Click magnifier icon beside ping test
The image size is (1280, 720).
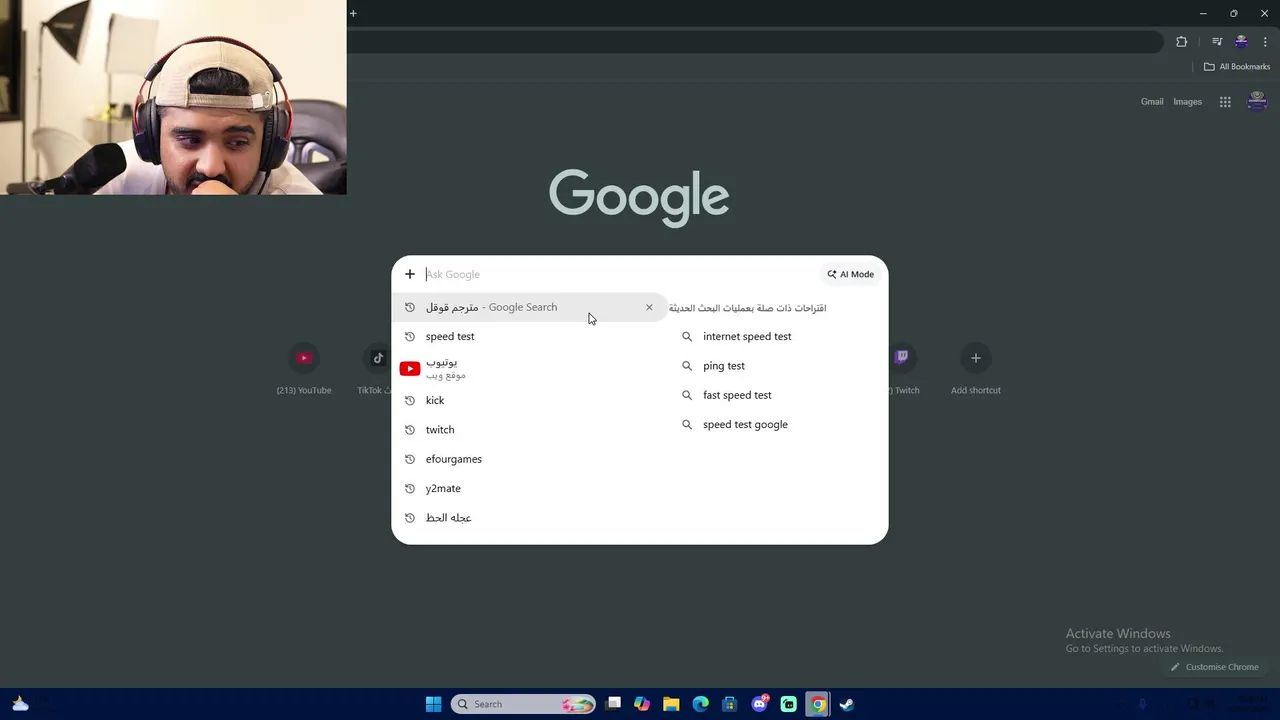(687, 366)
